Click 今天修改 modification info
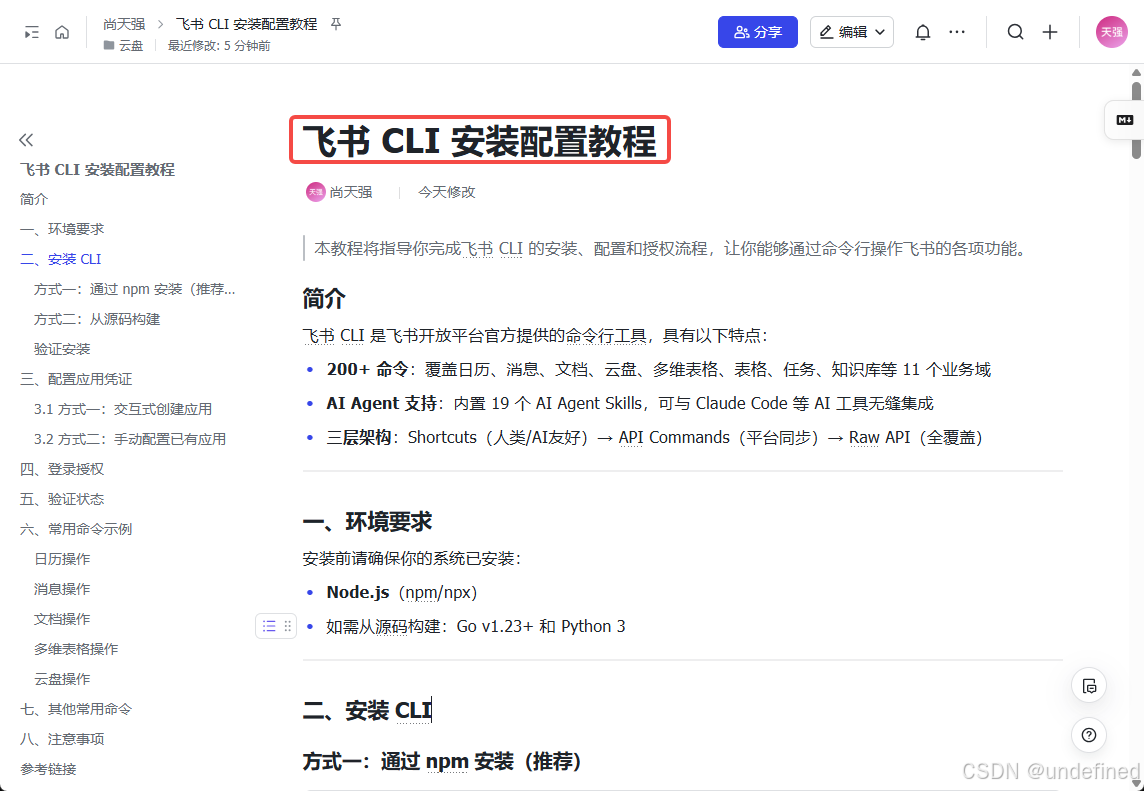1144x791 pixels. (447, 192)
